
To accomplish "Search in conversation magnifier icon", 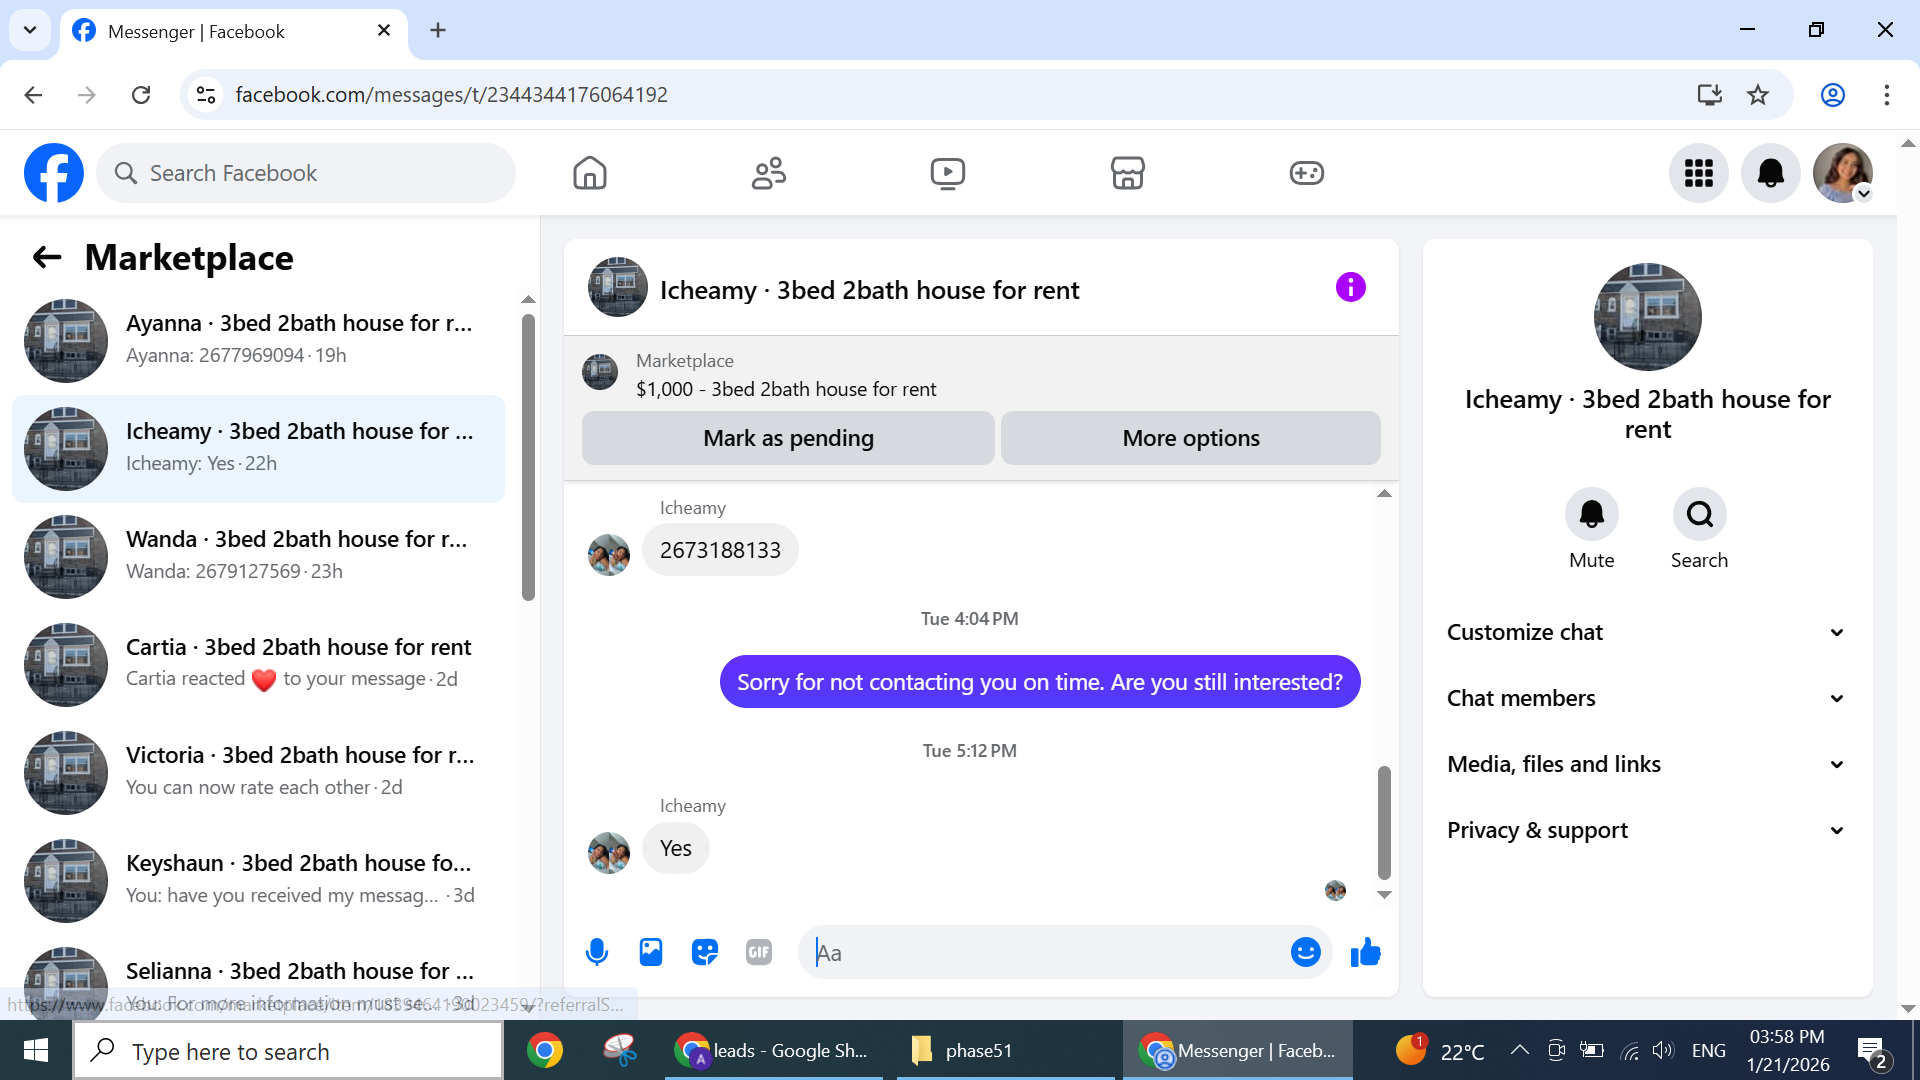I will click(1699, 515).
